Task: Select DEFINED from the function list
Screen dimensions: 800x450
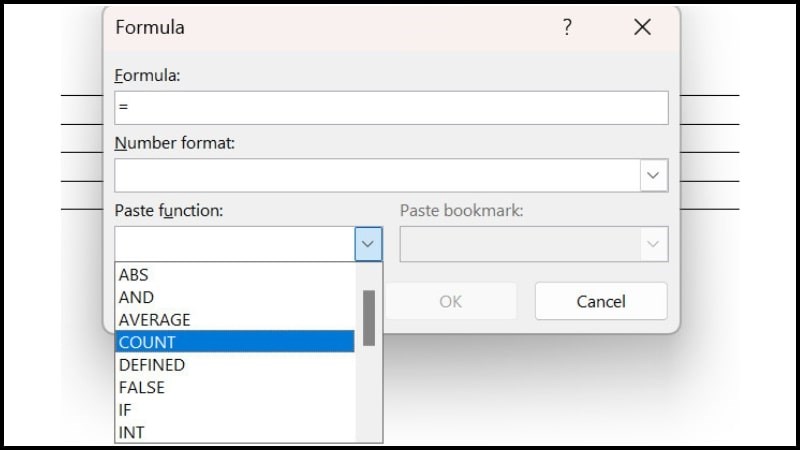Action: click(152, 365)
